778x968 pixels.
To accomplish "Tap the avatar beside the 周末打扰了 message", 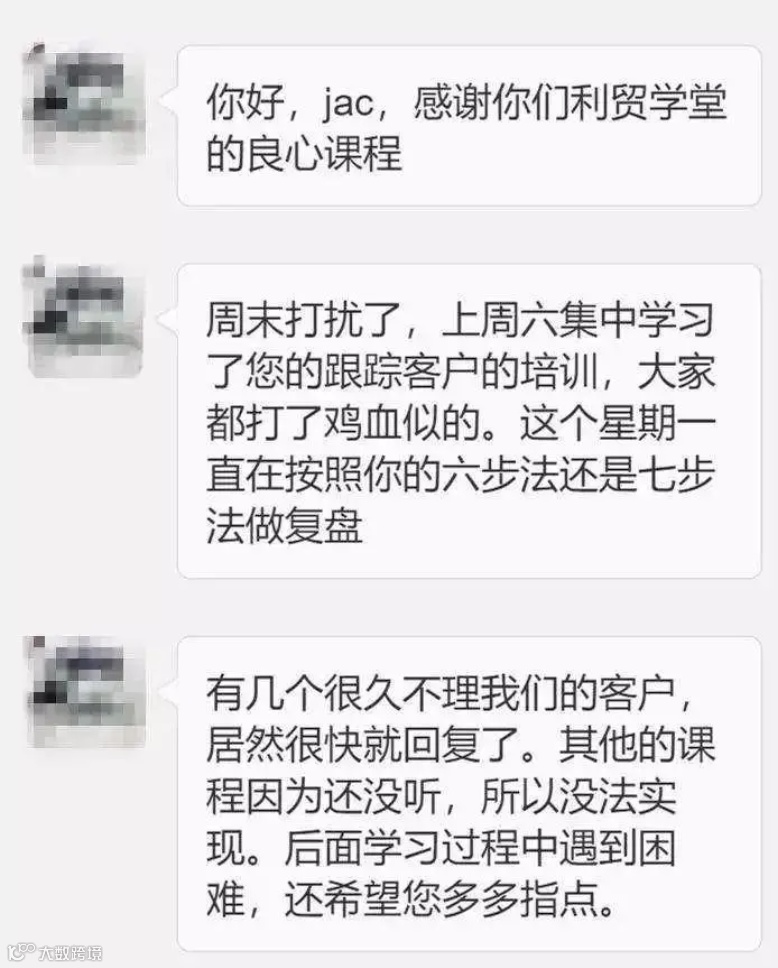I will click(x=85, y=317).
